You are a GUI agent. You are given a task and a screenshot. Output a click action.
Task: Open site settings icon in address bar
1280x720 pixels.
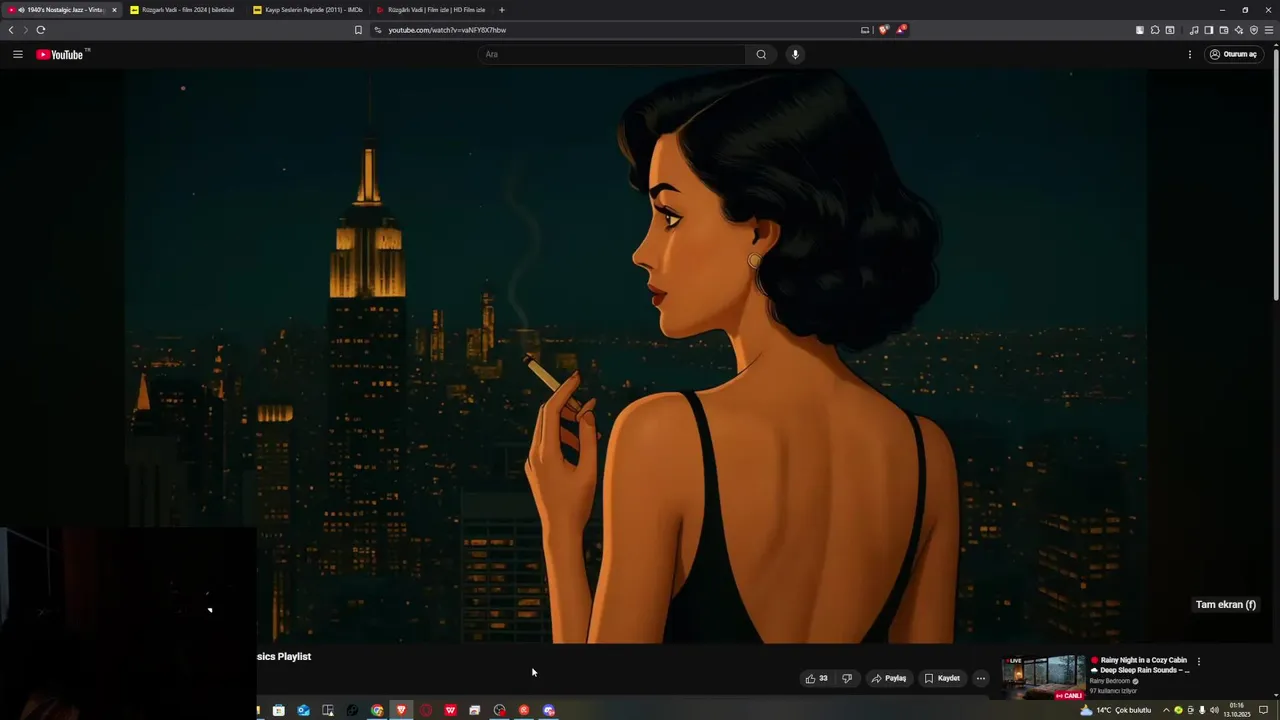378,30
